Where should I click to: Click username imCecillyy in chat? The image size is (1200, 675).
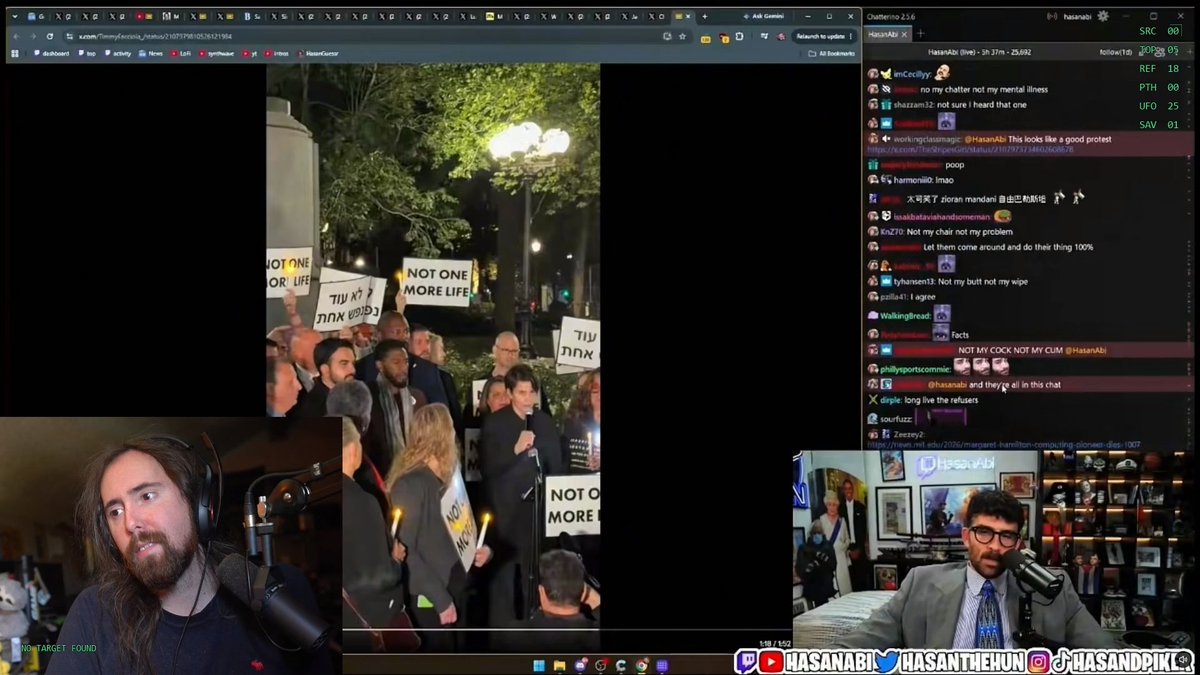click(911, 74)
